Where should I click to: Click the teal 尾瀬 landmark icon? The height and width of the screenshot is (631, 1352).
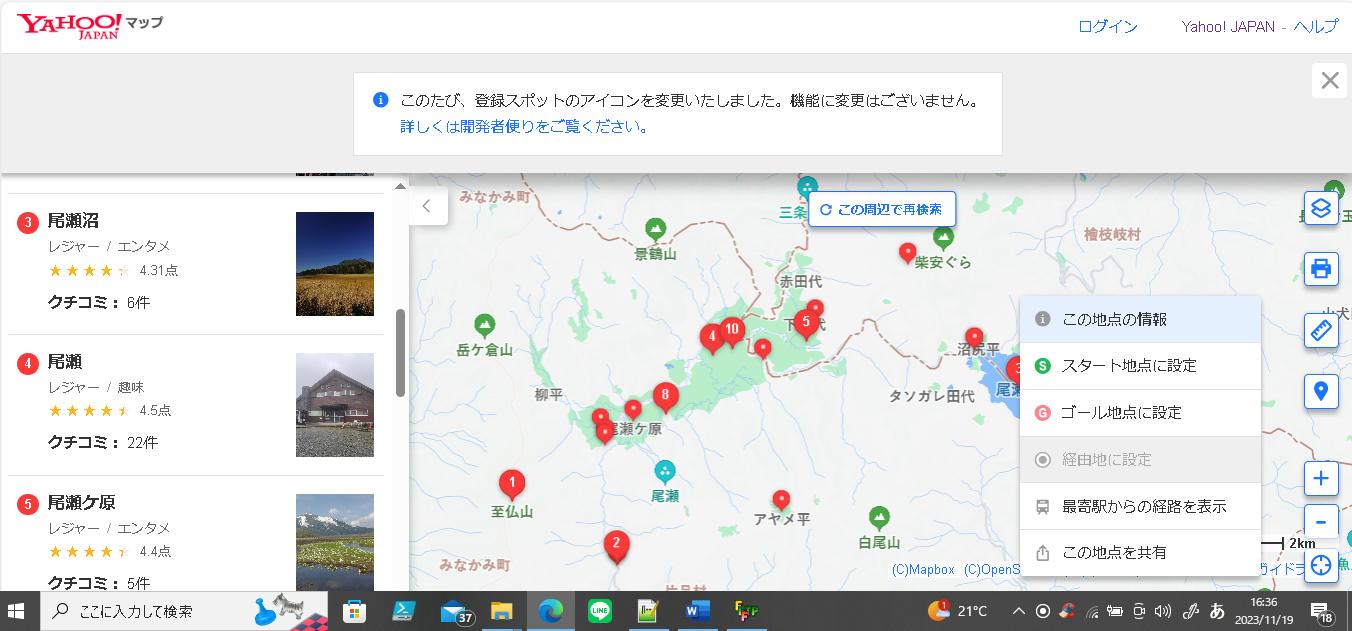665,470
